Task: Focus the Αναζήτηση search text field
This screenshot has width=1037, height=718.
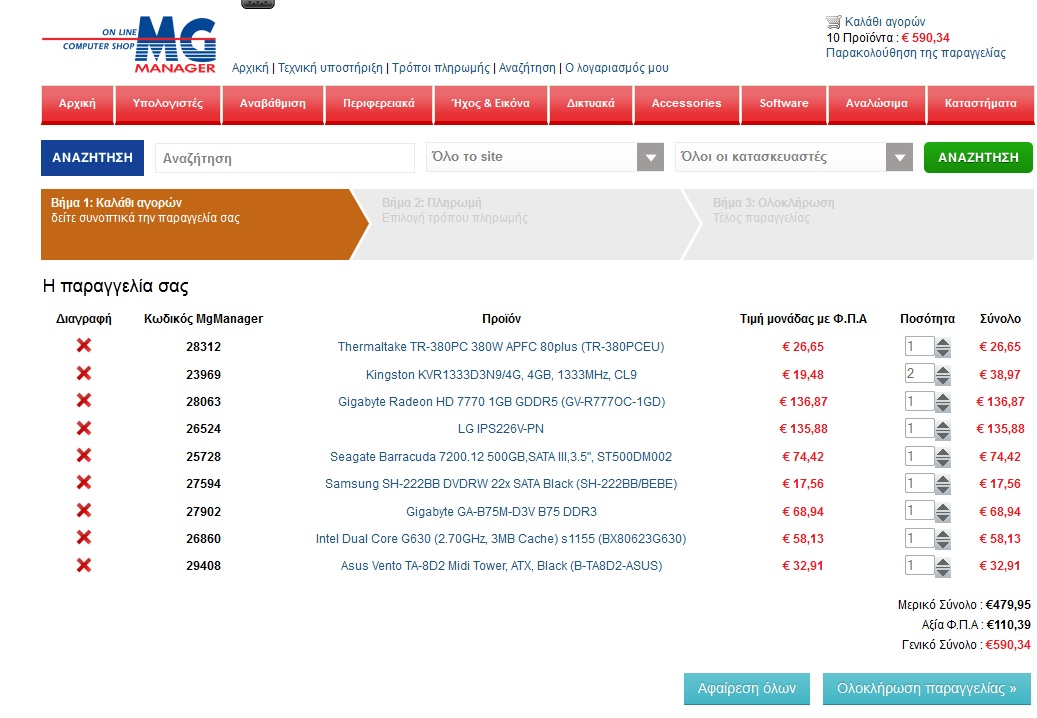Action: click(x=285, y=159)
